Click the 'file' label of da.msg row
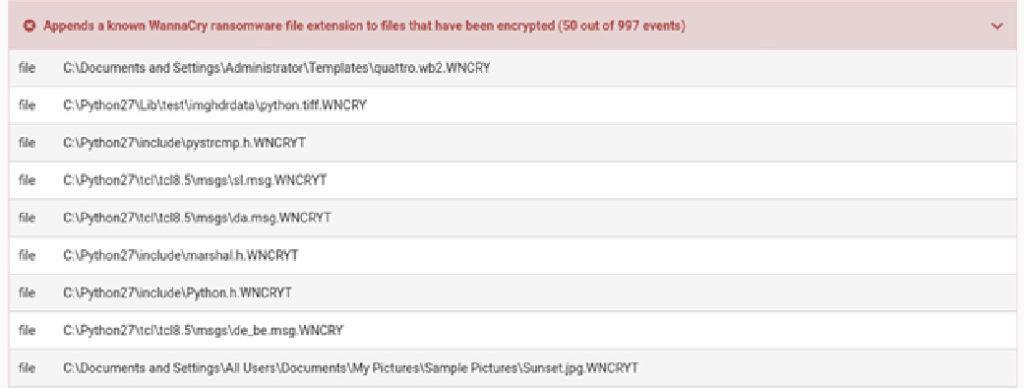 click(27, 218)
